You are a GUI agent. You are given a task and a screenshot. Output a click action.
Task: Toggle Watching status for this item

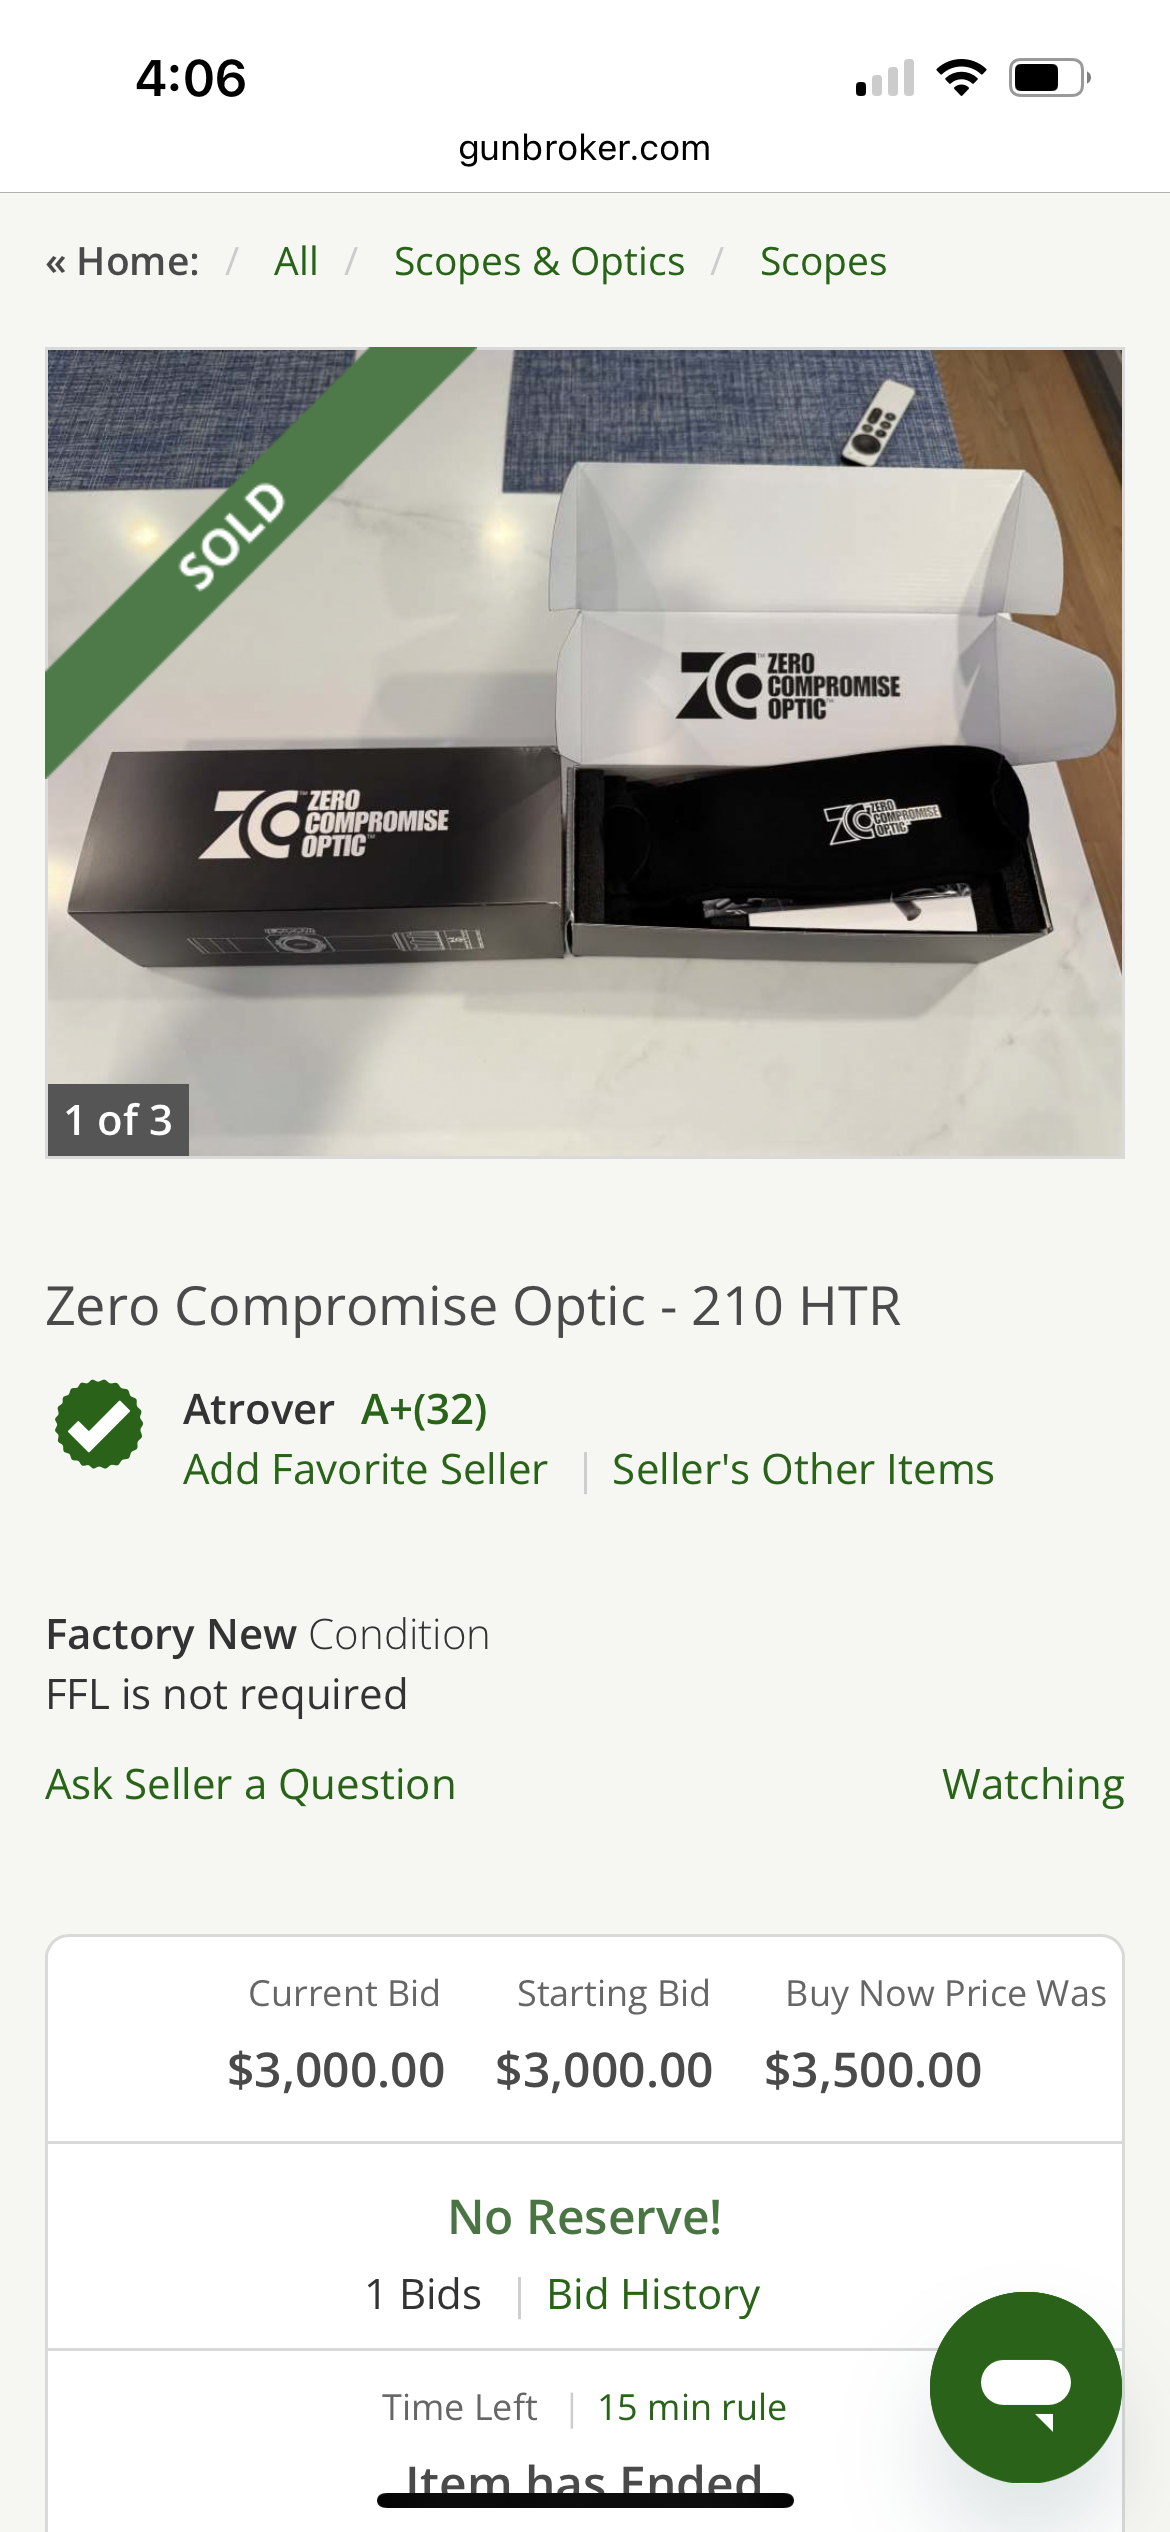[x=1033, y=1785]
